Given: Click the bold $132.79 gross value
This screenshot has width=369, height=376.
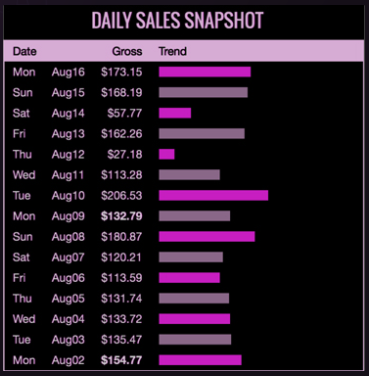Looking at the screenshot, I should [122, 216].
